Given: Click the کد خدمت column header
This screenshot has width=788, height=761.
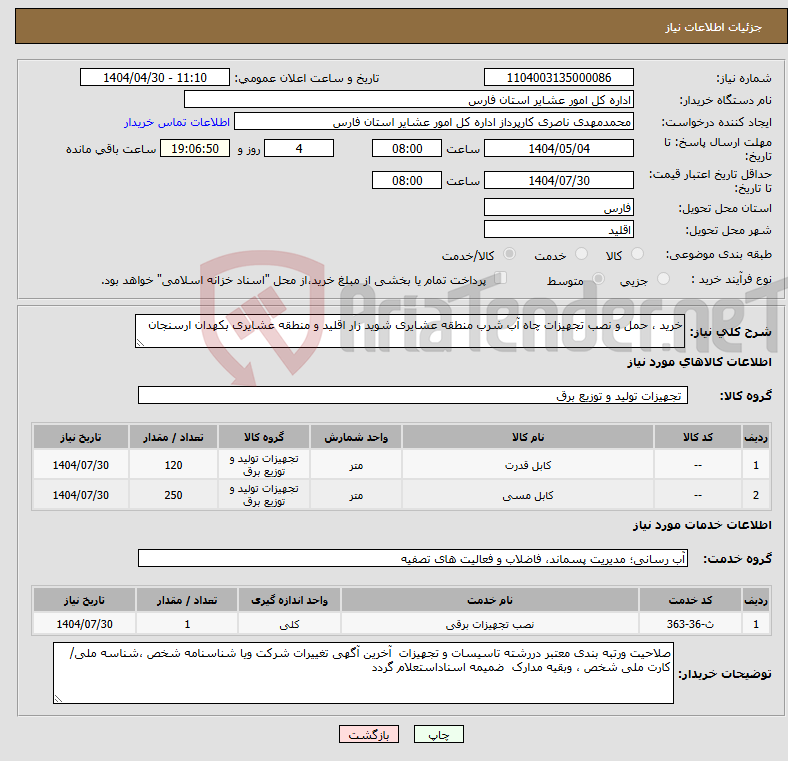Looking at the screenshot, I should 690,600.
